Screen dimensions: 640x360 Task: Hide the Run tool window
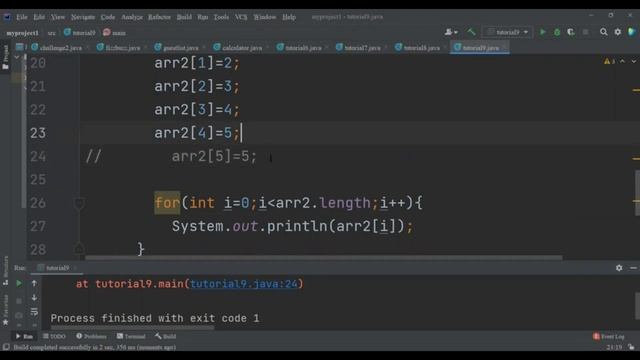coord(633,268)
